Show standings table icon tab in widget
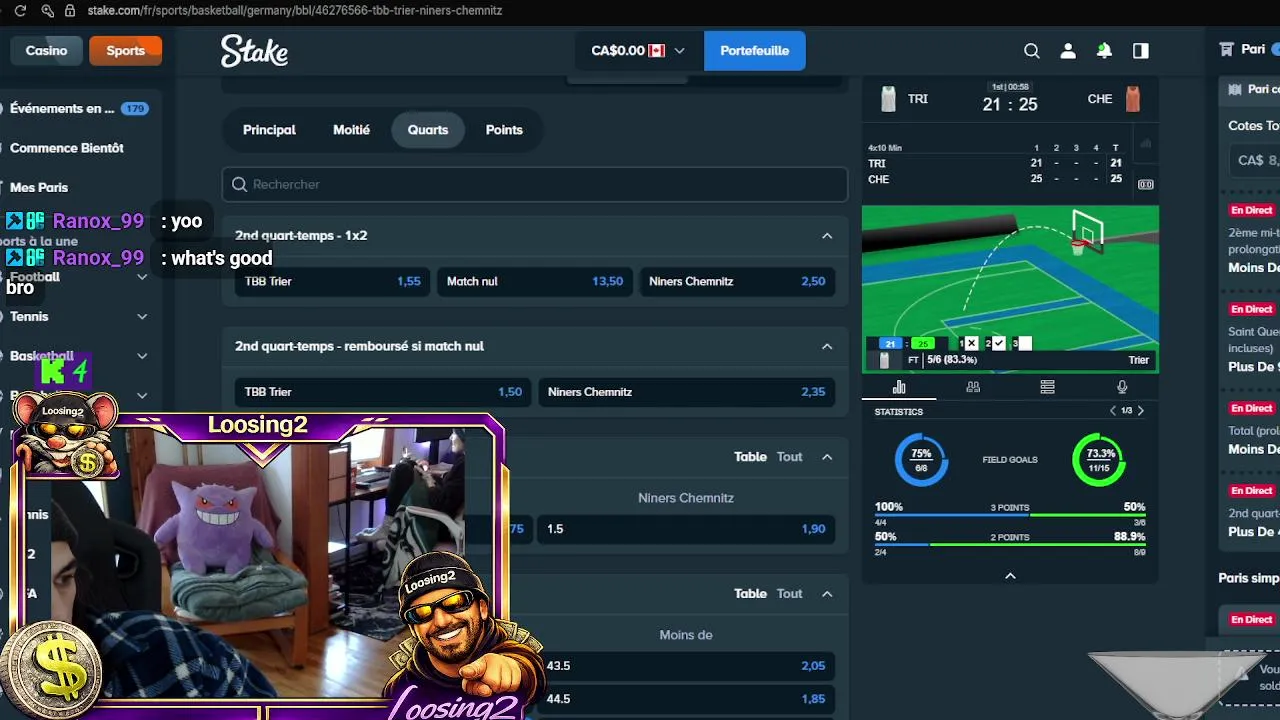Viewport: 1280px width, 720px height. pyautogui.click(x=1047, y=387)
